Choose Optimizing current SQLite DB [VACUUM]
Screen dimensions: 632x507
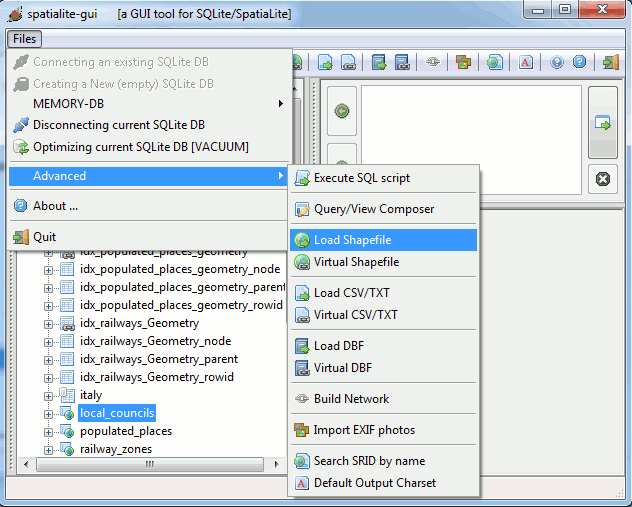coord(149,147)
